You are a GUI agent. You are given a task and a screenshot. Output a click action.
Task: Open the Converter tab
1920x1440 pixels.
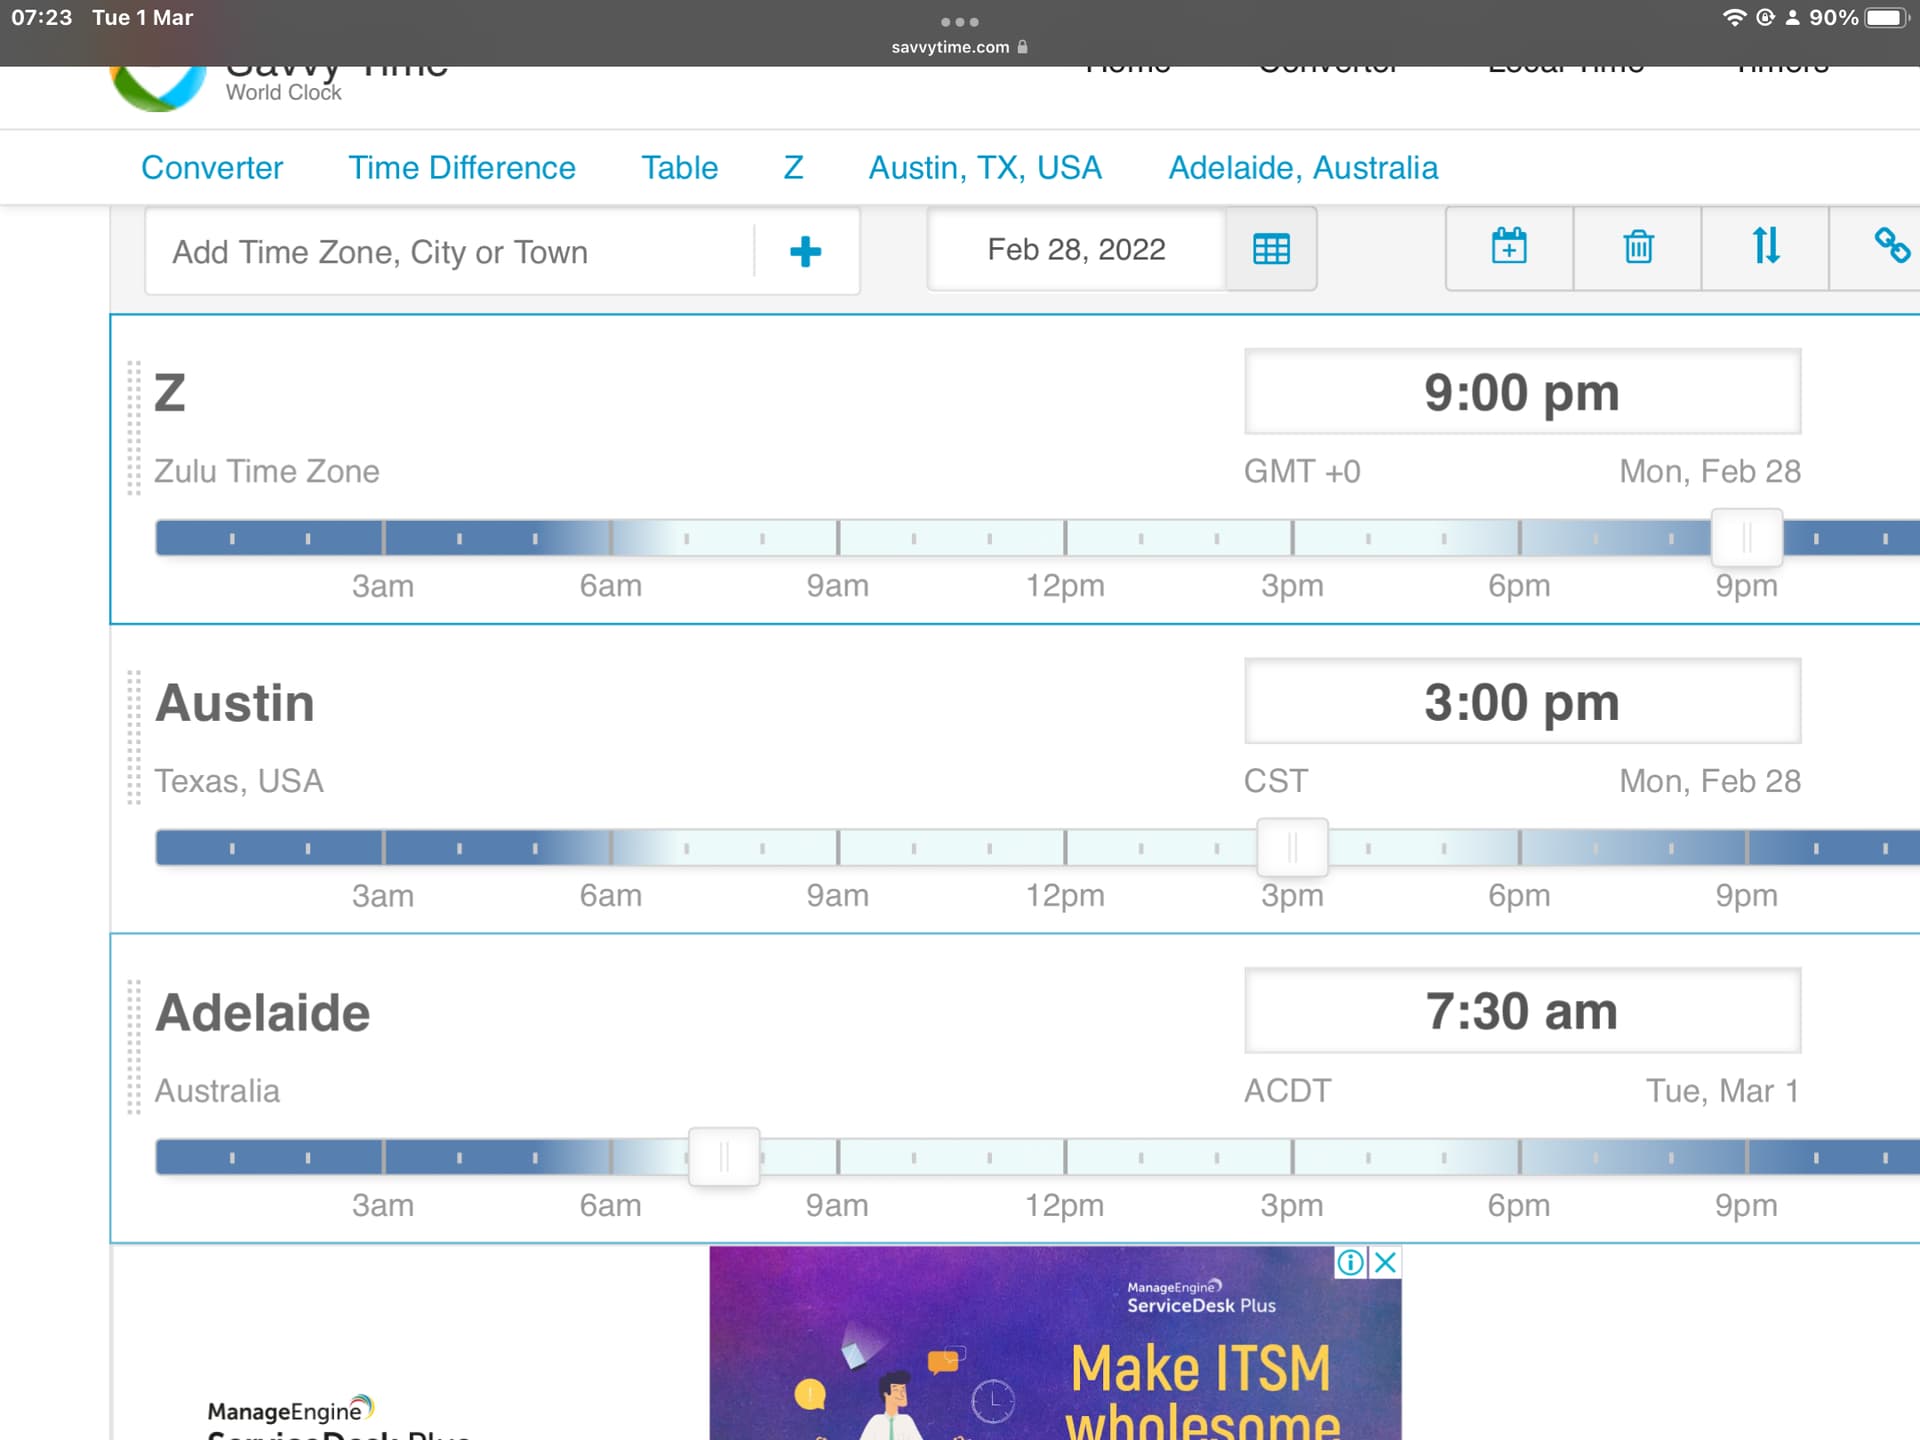pos(212,168)
